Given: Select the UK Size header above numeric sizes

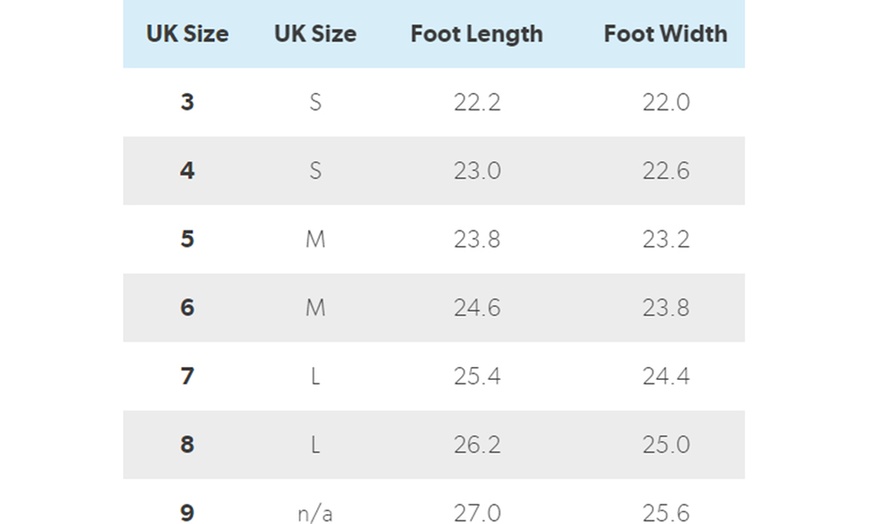Looking at the screenshot, I should pyautogui.click(x=187, y=34).
